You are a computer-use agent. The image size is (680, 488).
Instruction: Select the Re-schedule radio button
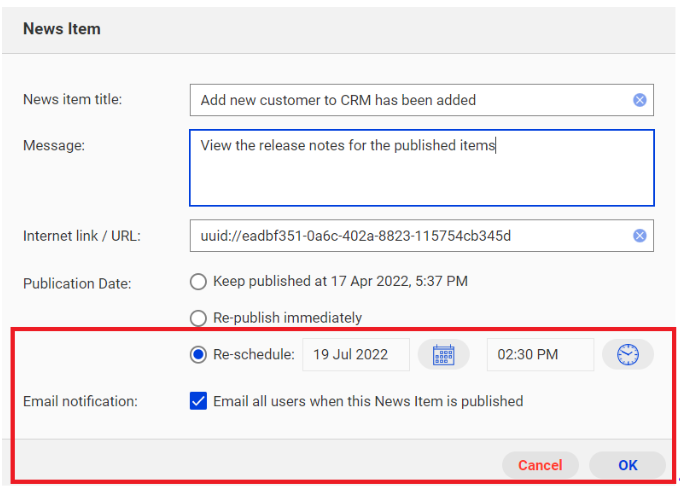click(198, 354)
